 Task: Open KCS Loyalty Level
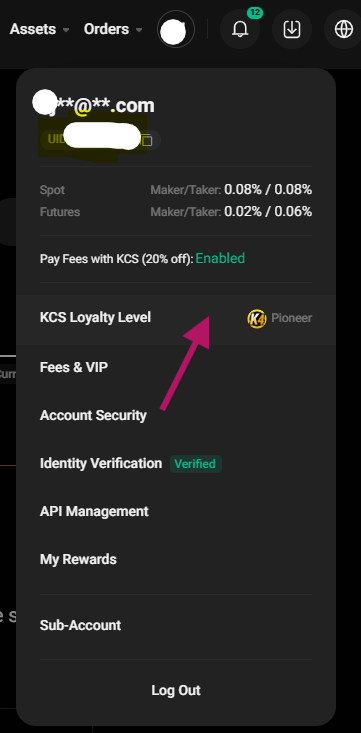tap(176, 318)
